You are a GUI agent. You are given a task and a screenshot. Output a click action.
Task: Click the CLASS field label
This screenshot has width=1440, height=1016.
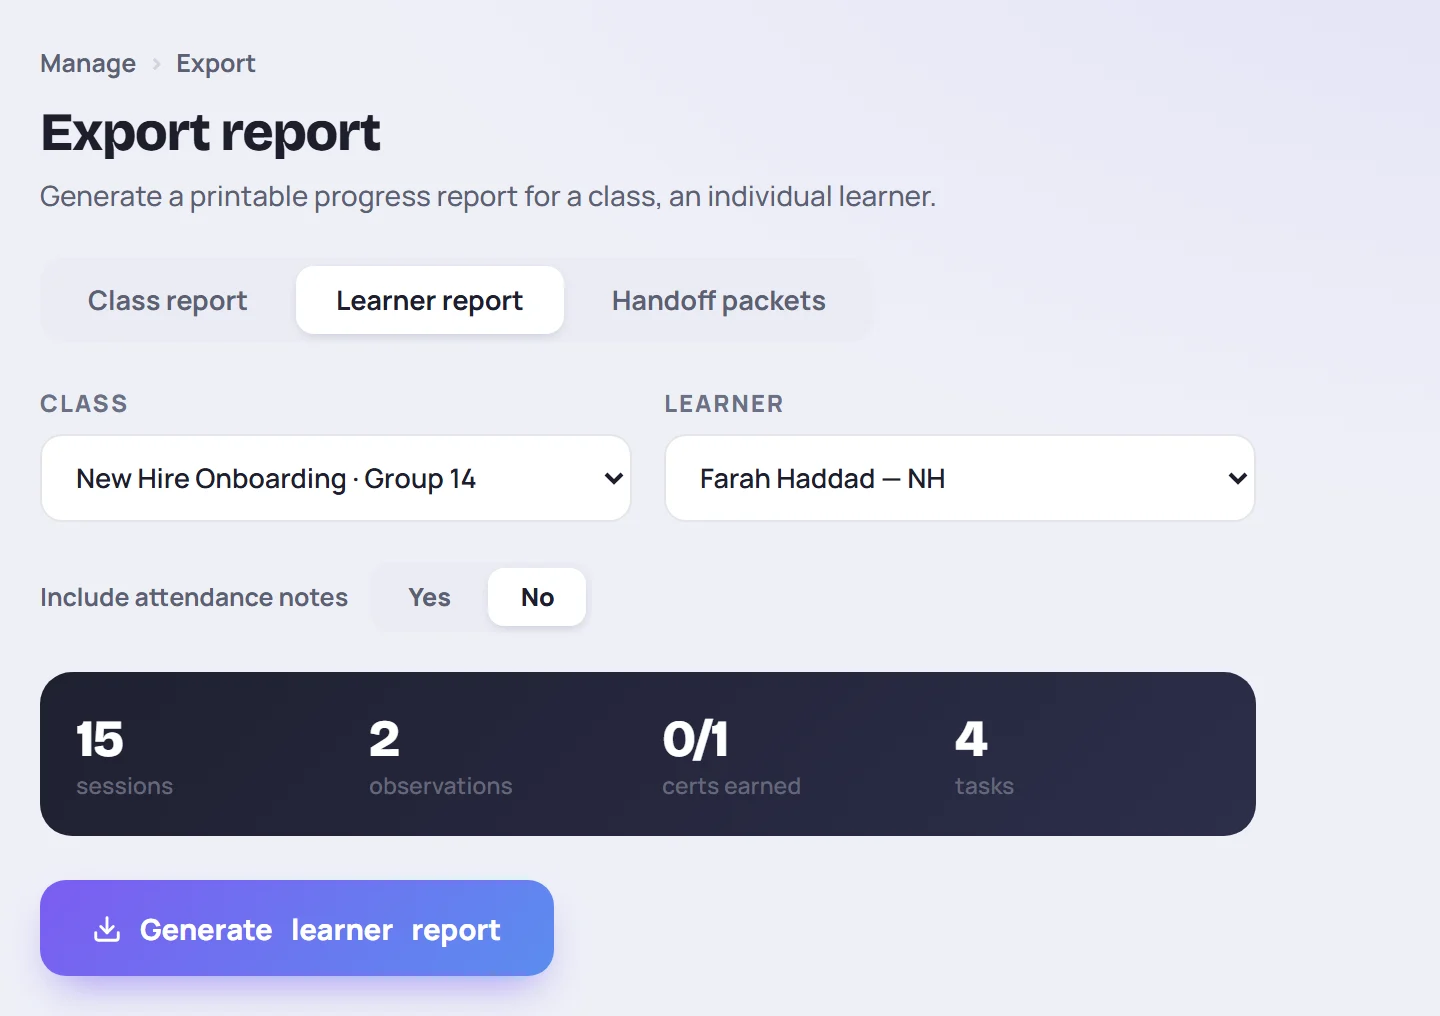[84, 403]
